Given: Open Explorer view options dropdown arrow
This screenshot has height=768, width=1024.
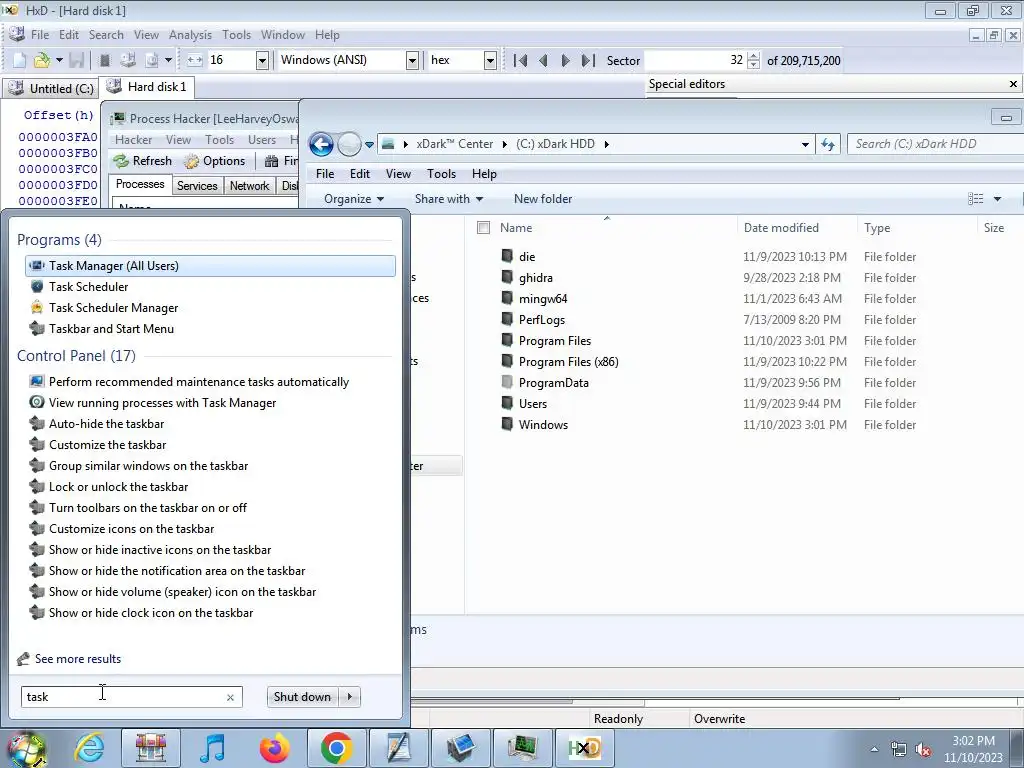Looking at the screenshot, I should pos(997,199).
